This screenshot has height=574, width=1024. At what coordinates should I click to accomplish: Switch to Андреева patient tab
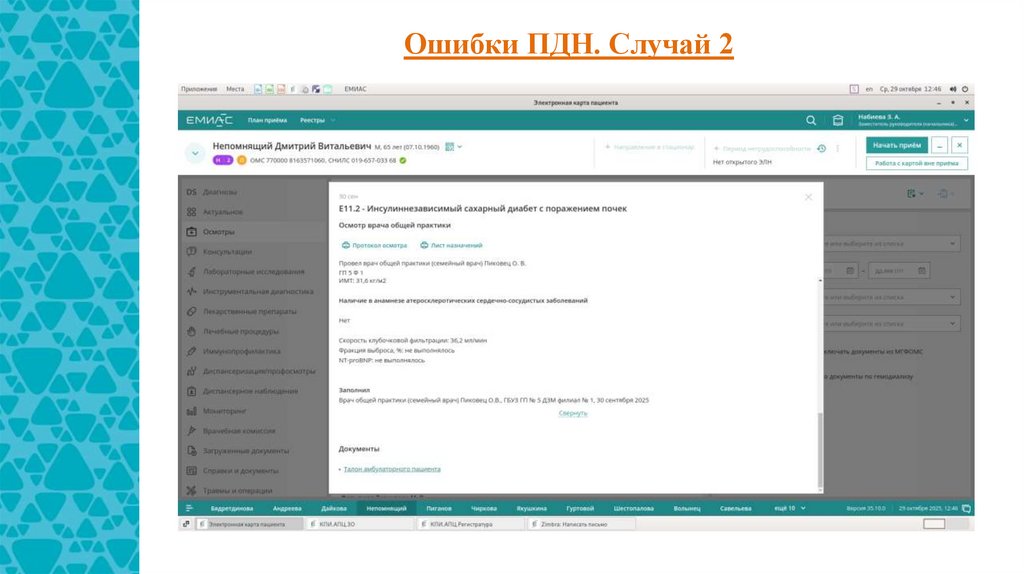point(287,508)
